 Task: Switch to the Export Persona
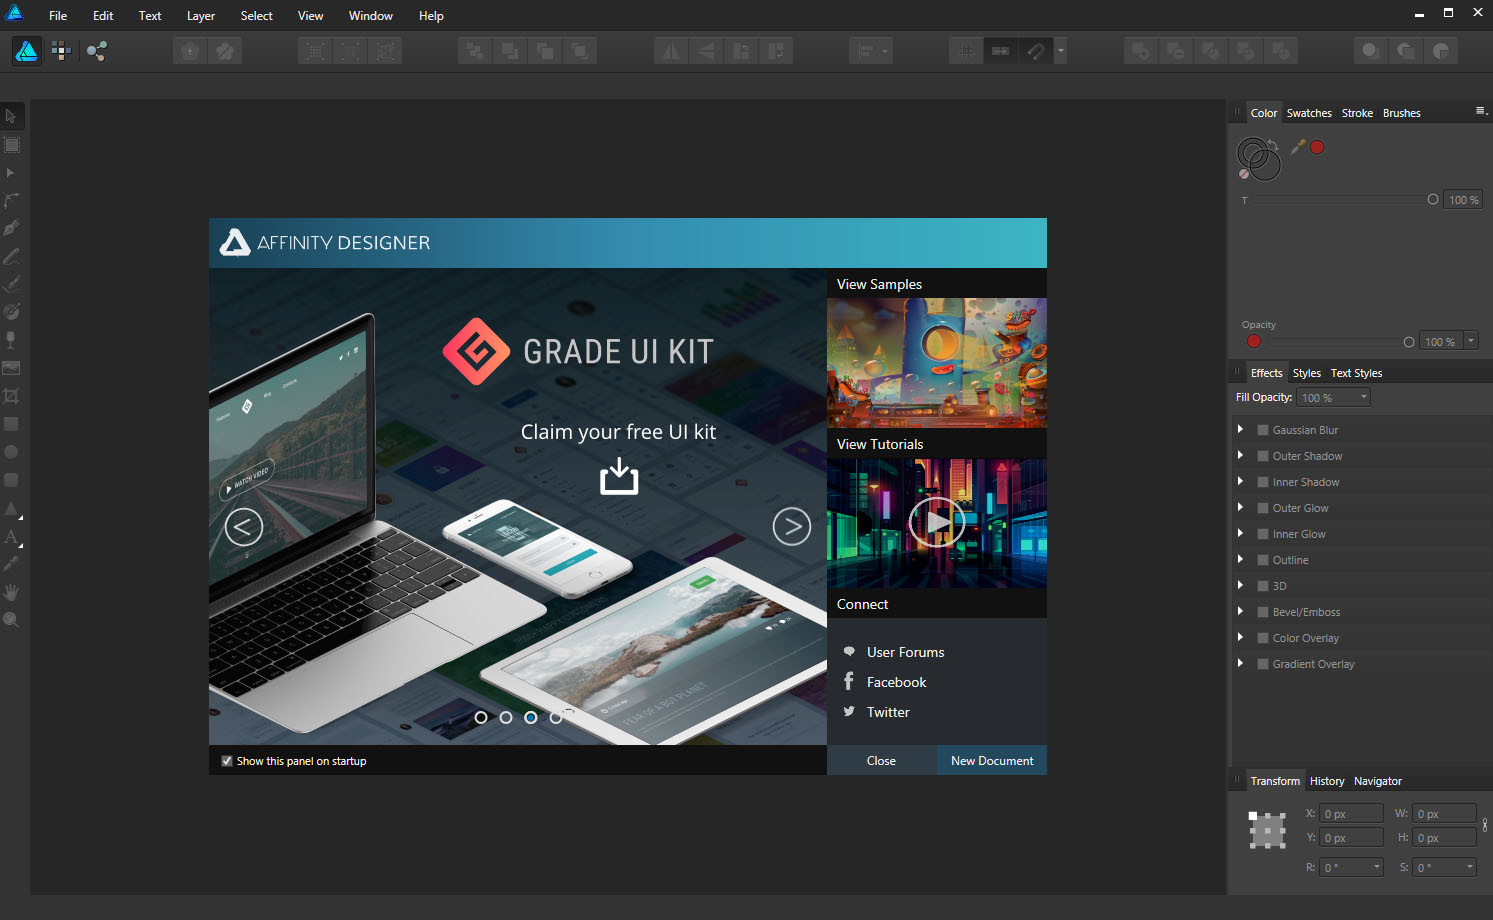pyautogui.click(x=96, y=51)
